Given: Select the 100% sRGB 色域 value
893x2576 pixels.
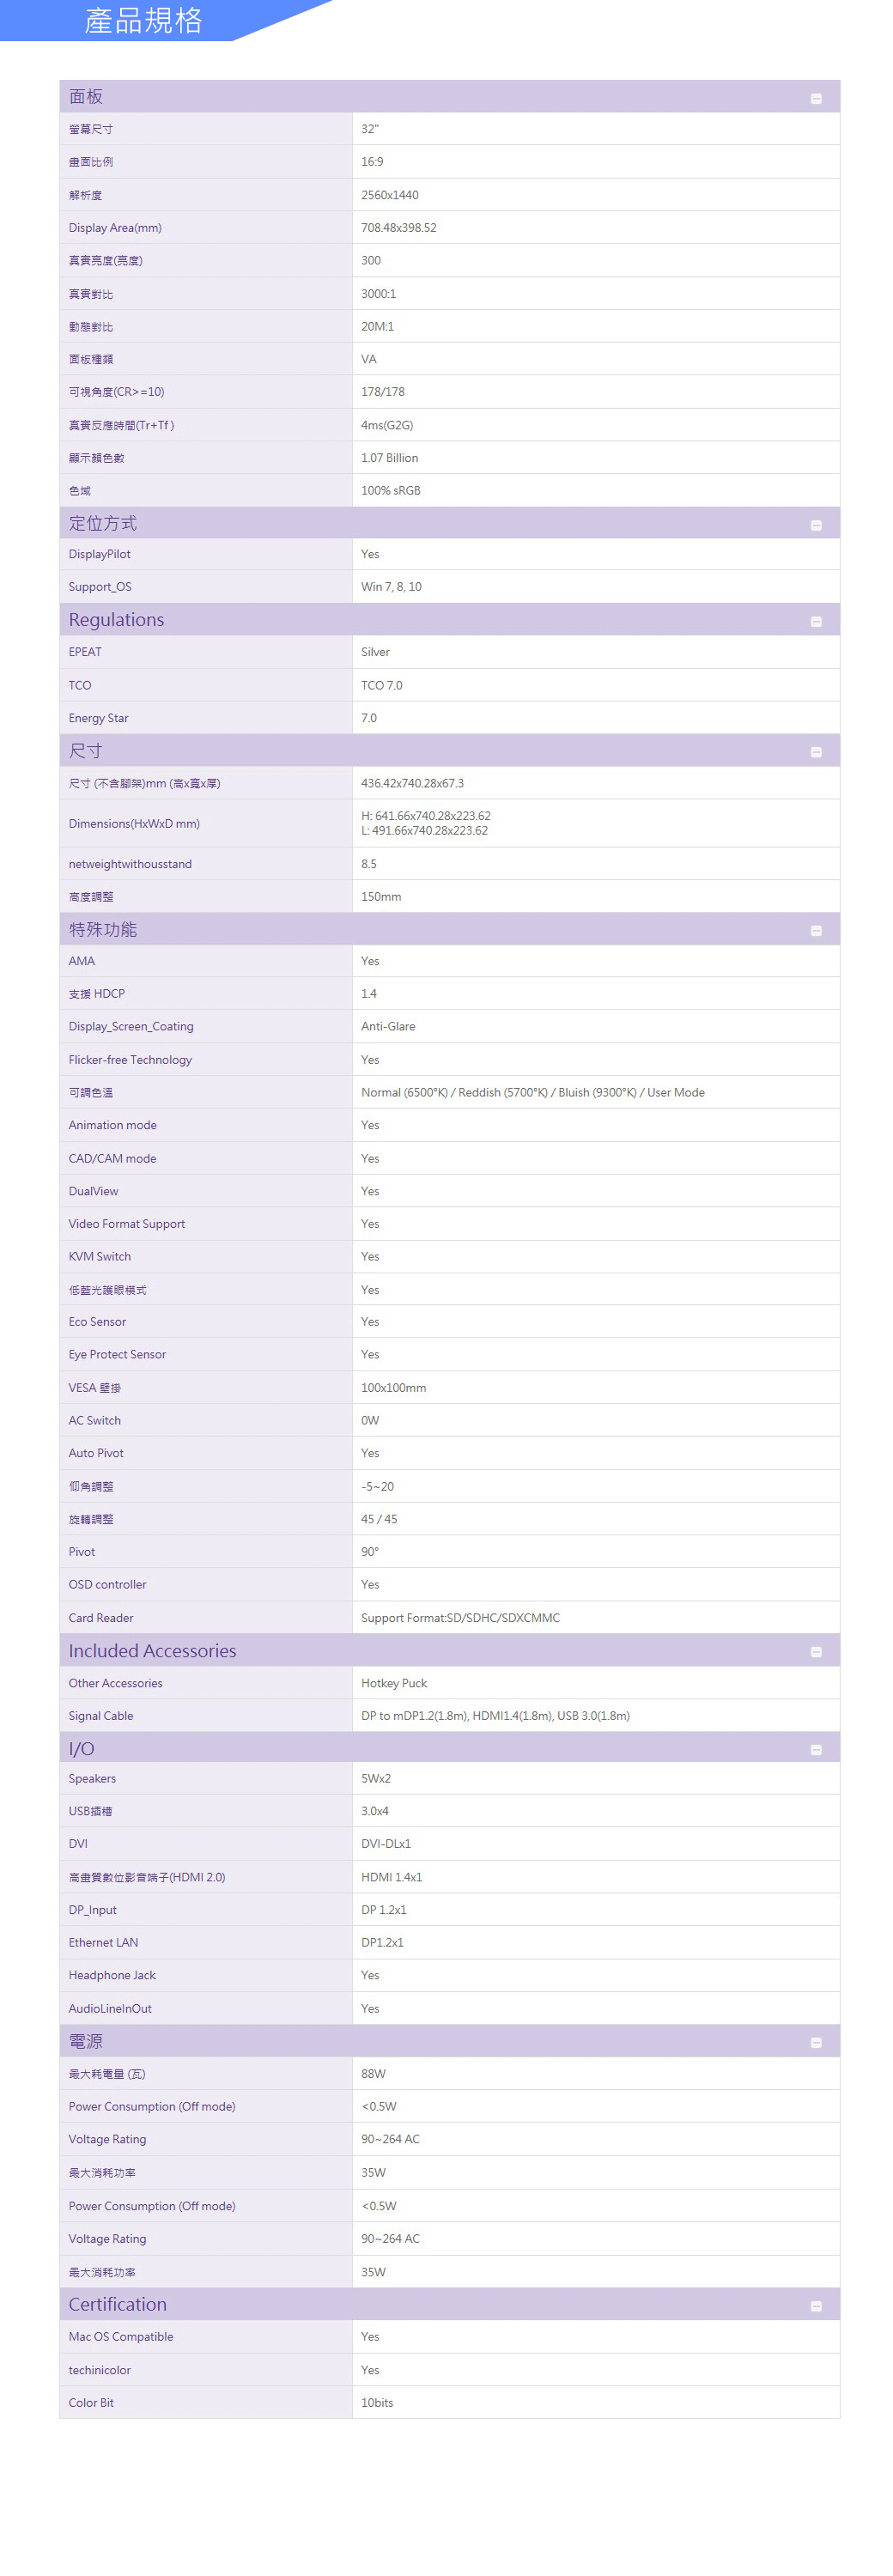Looking at the screenshot, I should point(390,491).
